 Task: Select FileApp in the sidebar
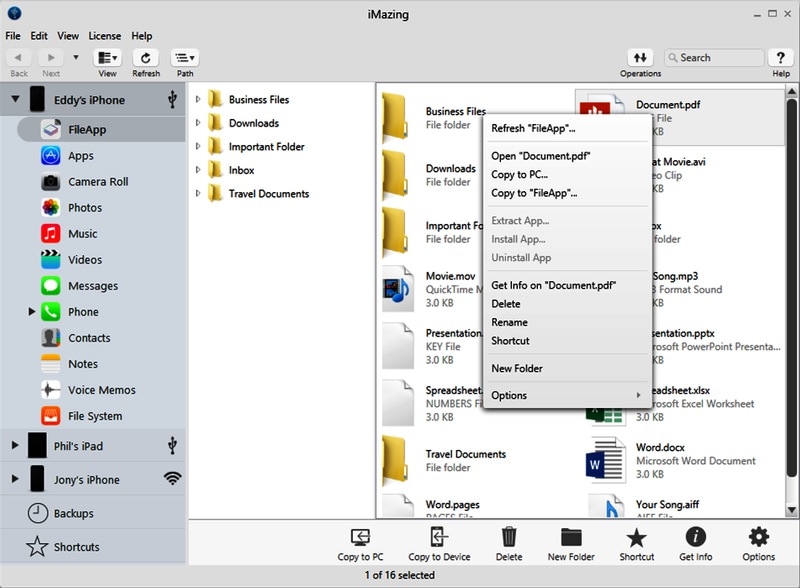tap(101, 130)
